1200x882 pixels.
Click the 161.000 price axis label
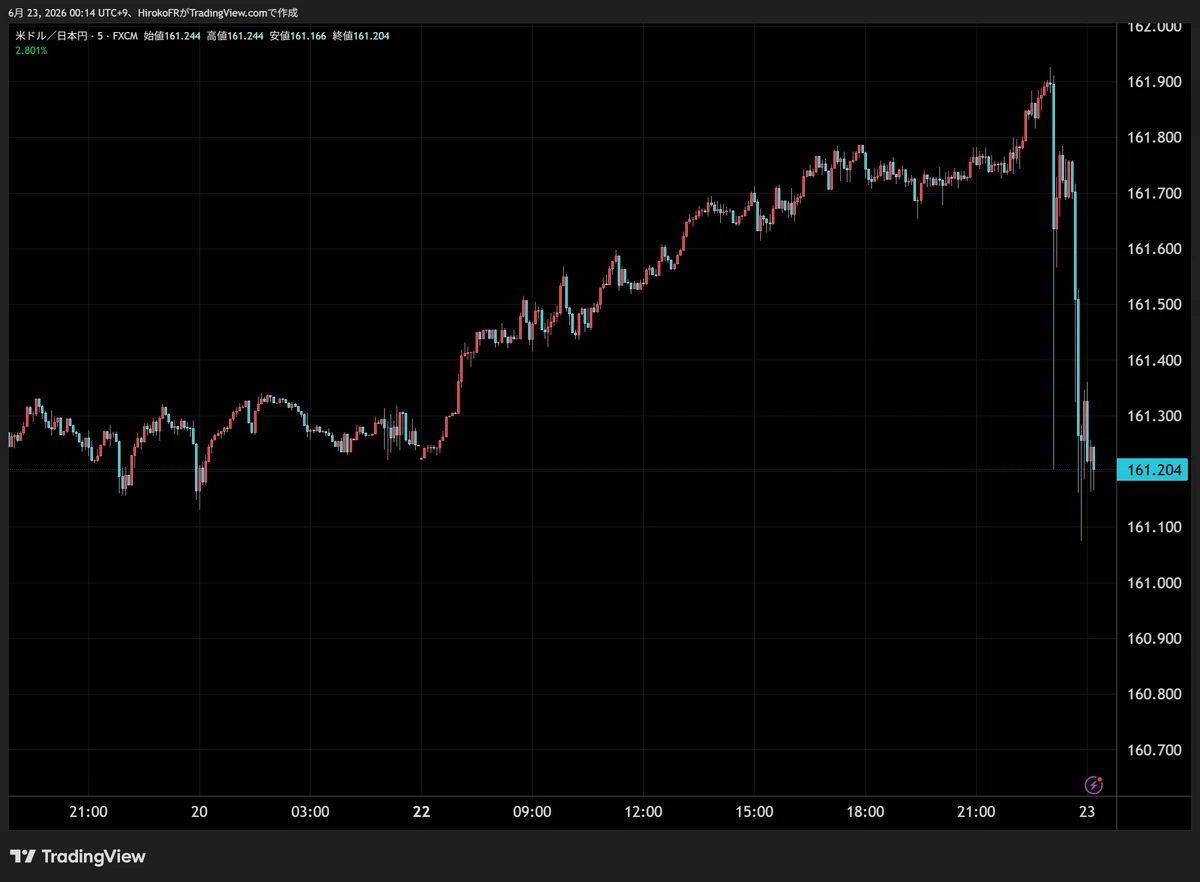pos(1155,583)
